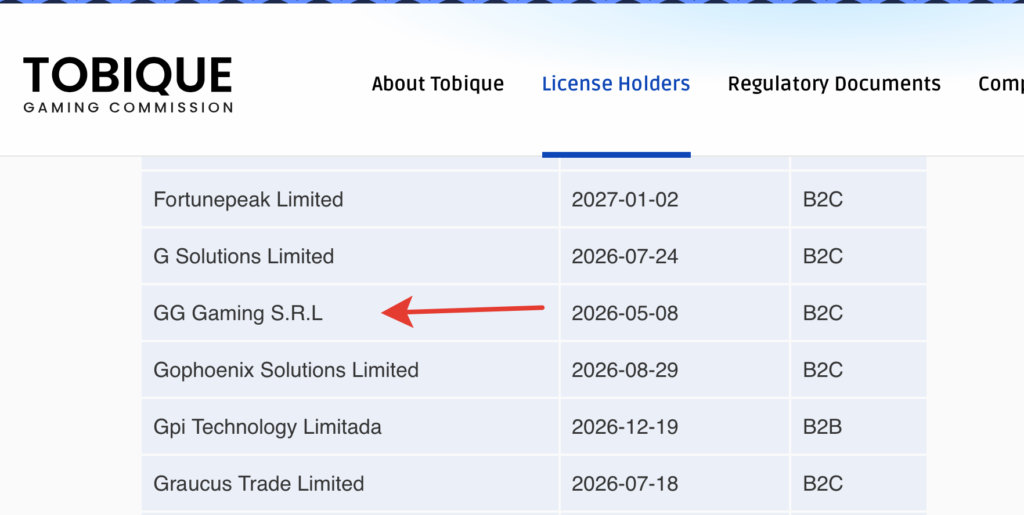
Task: Click the Gpi Technology Limitada name
Action: click(267, 427)
